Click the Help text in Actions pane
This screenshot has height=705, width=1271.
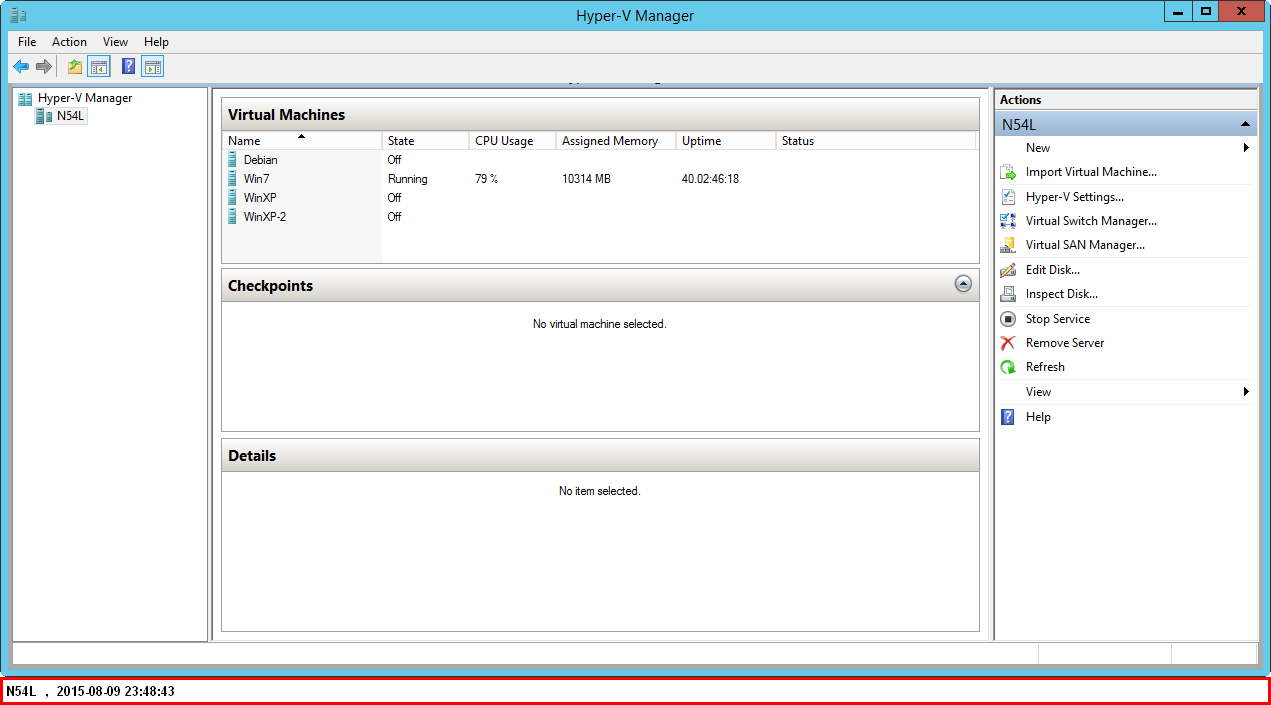pyautogui.click(x=1038, y=417)
